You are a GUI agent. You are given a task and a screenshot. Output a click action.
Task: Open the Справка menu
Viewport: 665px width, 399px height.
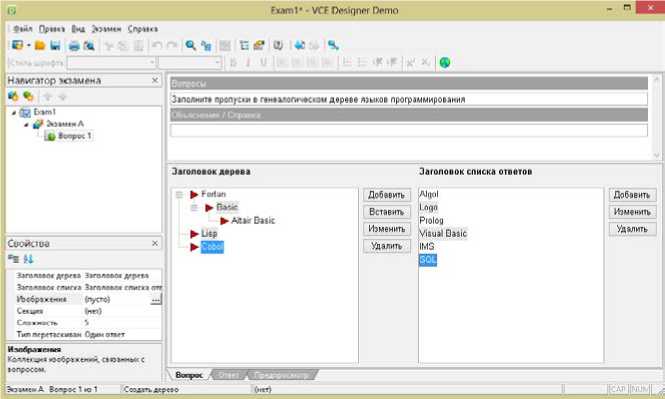pos(142,29)
